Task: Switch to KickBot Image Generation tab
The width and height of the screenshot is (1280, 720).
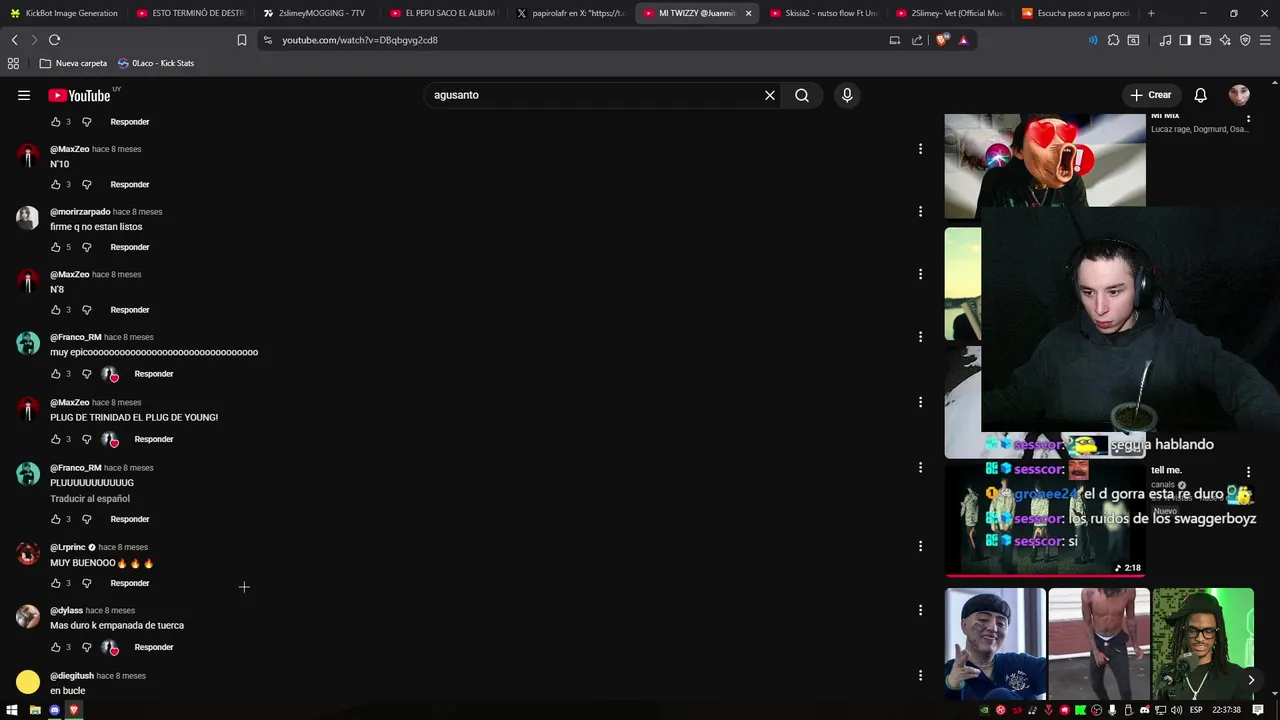Action: (63, 13)
